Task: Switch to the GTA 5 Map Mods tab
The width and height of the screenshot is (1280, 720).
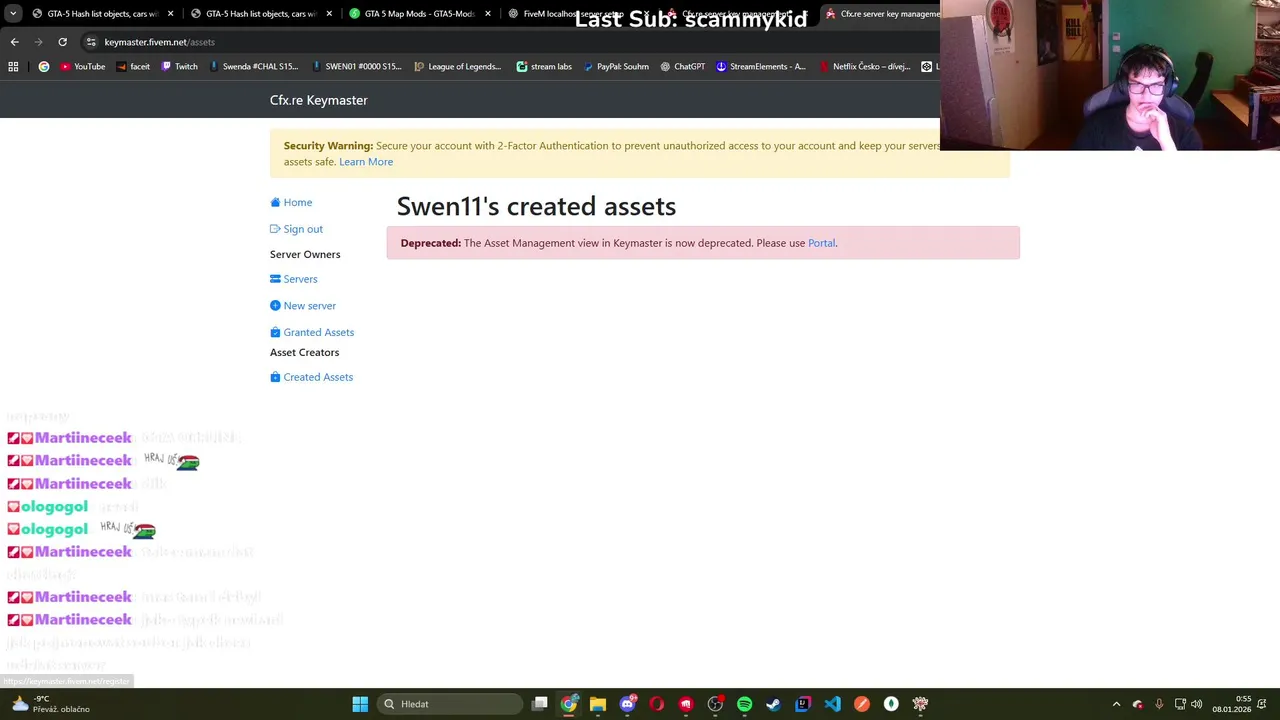Action: (419, 14)
